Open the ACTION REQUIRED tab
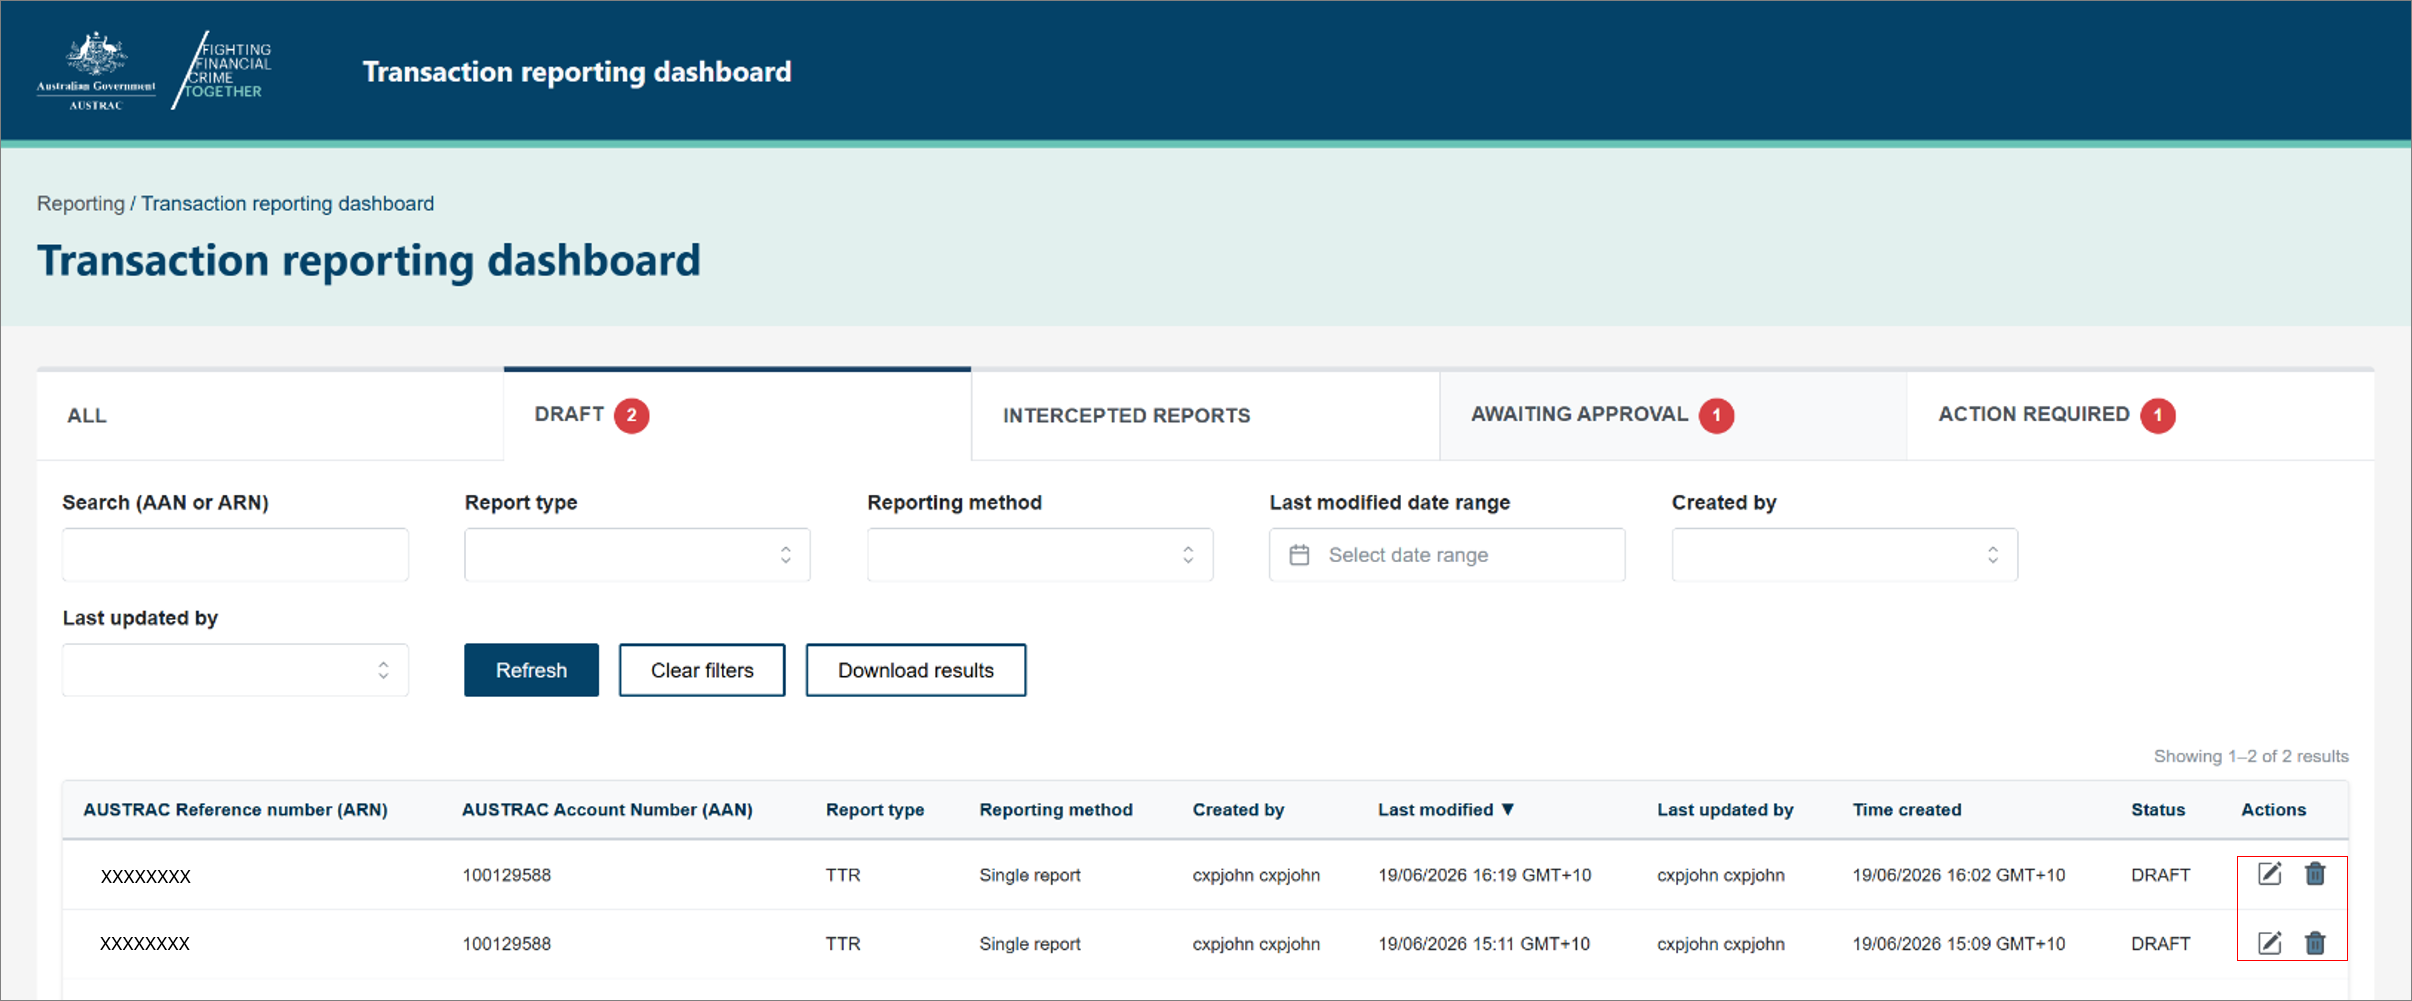This screenshot has height=1001, width=2412. coord(2140,415)
